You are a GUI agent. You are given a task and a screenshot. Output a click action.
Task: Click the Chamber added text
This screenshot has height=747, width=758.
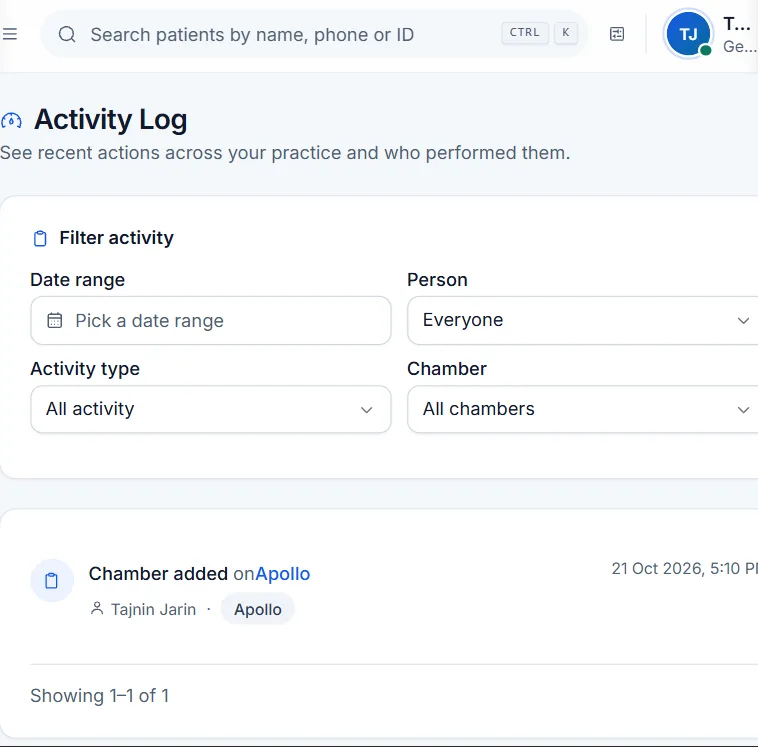(x=158, y=574)
